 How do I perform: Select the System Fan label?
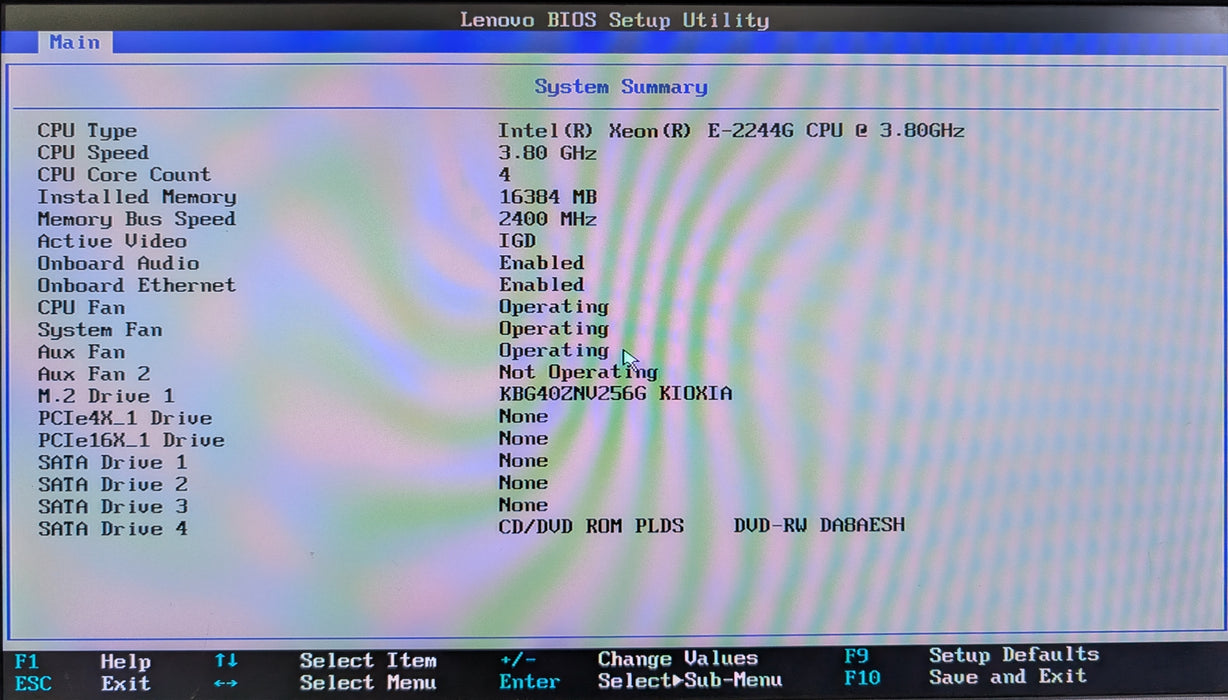[100, 329]
